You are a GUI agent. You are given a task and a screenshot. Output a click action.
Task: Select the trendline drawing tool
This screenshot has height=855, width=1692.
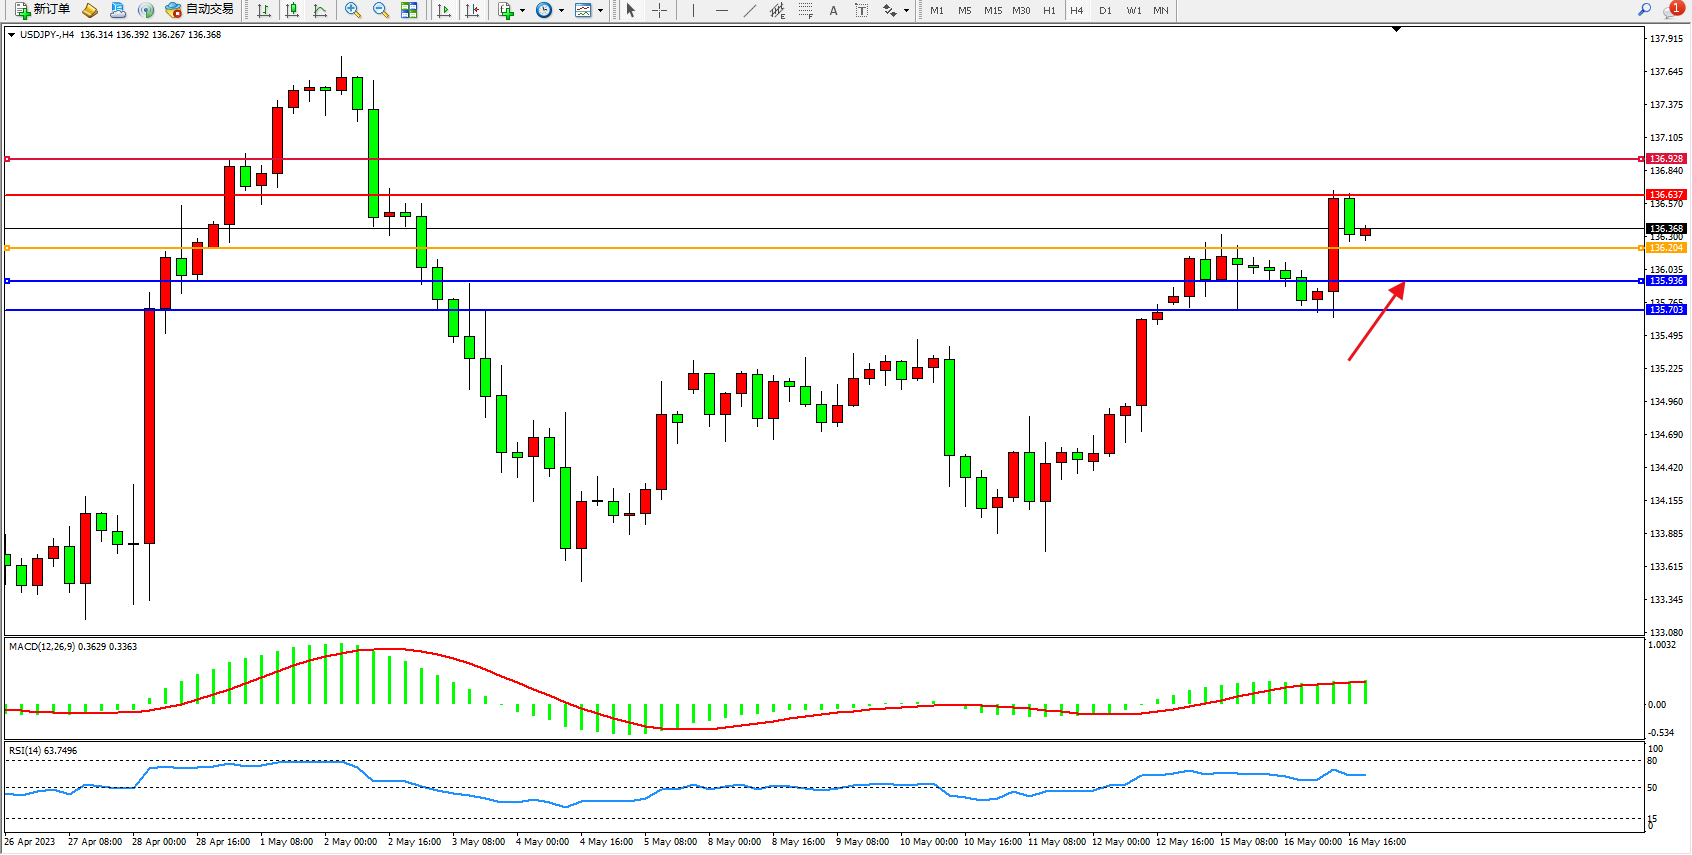click(x=749, y=10)
